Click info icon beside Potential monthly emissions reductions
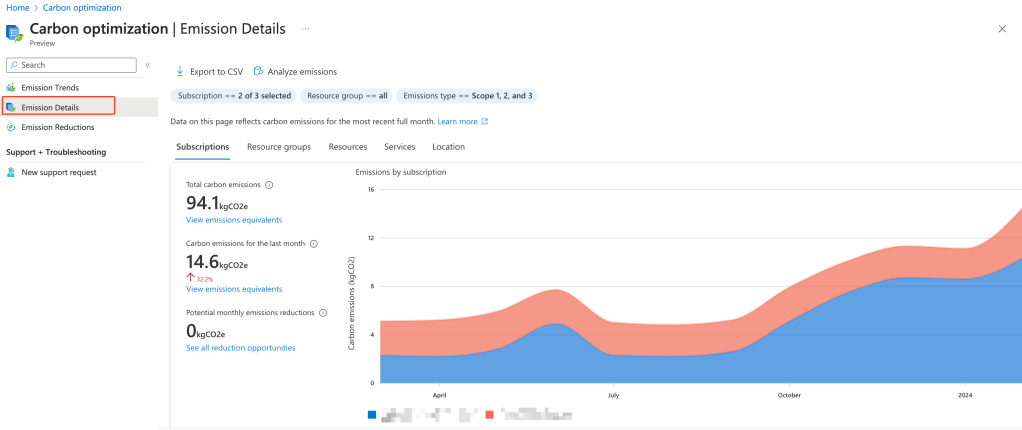 tap(323, 313)
